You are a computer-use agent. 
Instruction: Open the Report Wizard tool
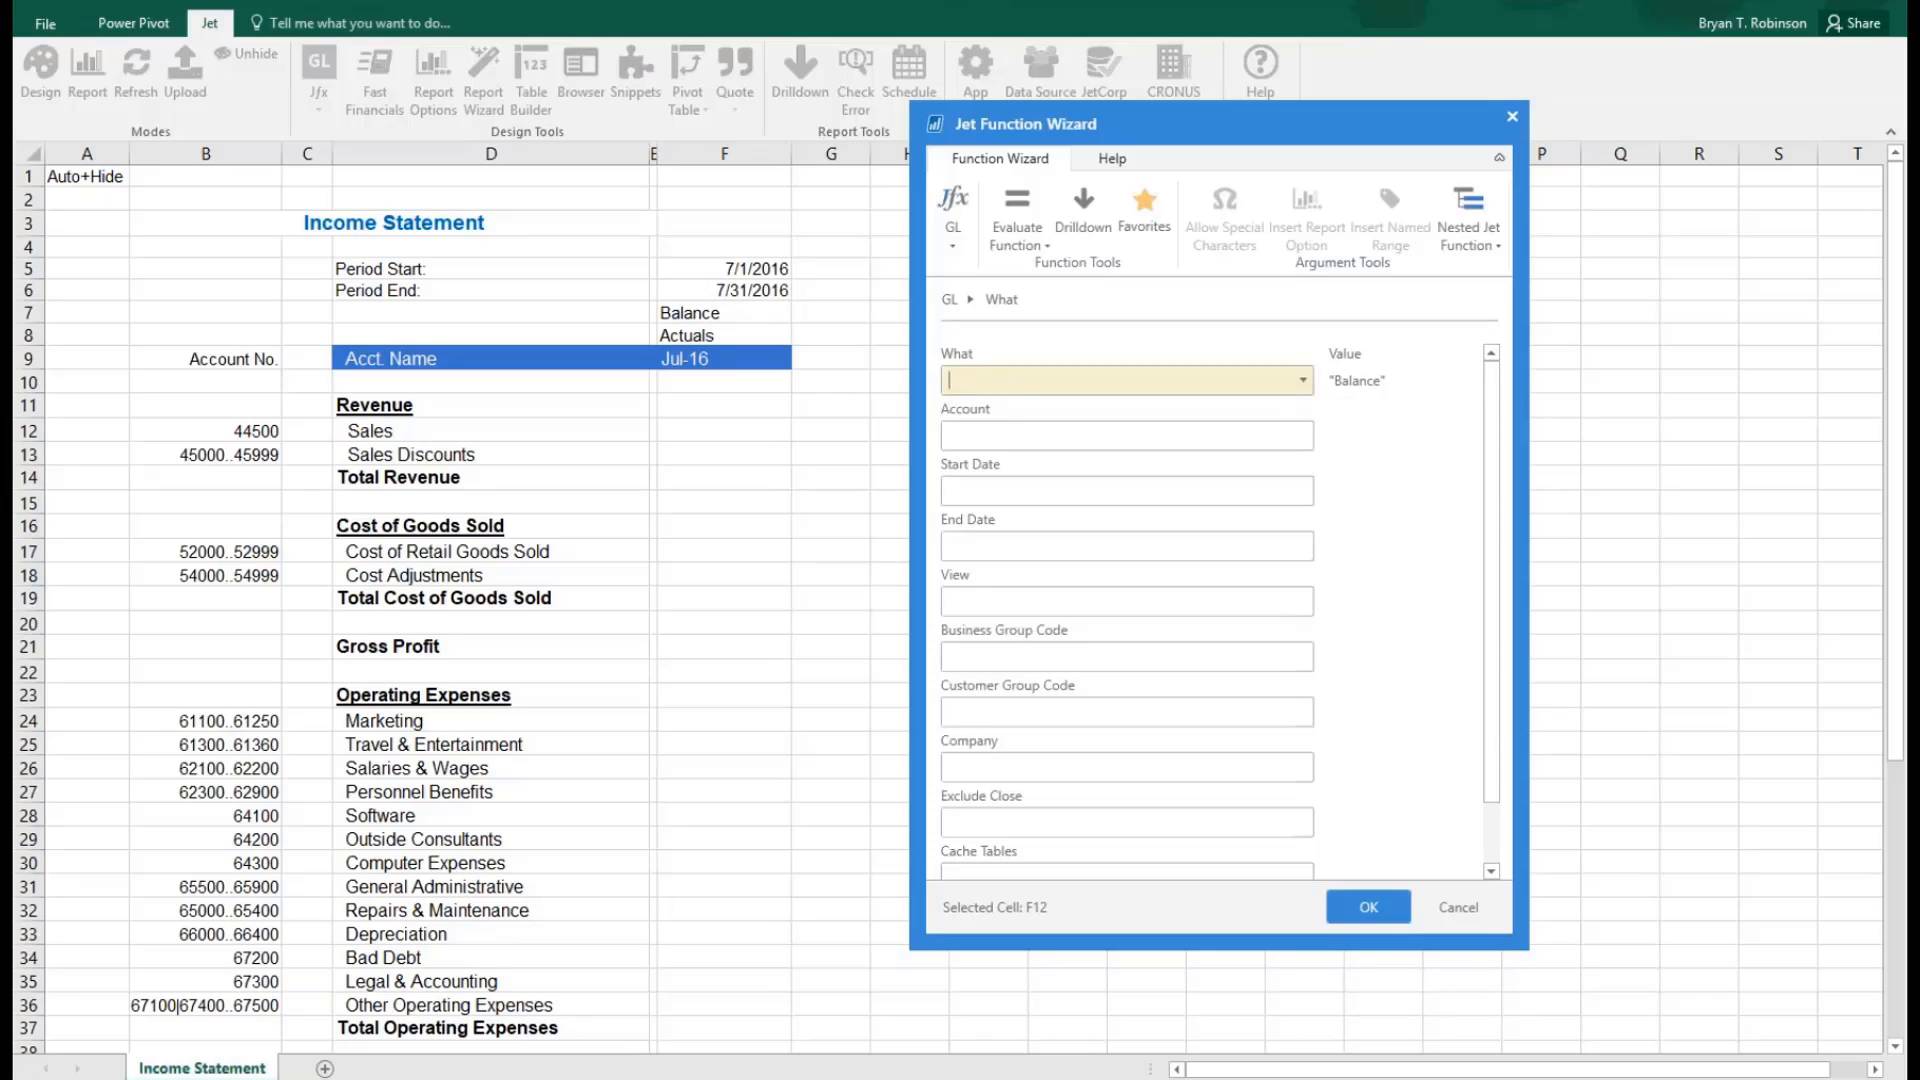[483, 70]
